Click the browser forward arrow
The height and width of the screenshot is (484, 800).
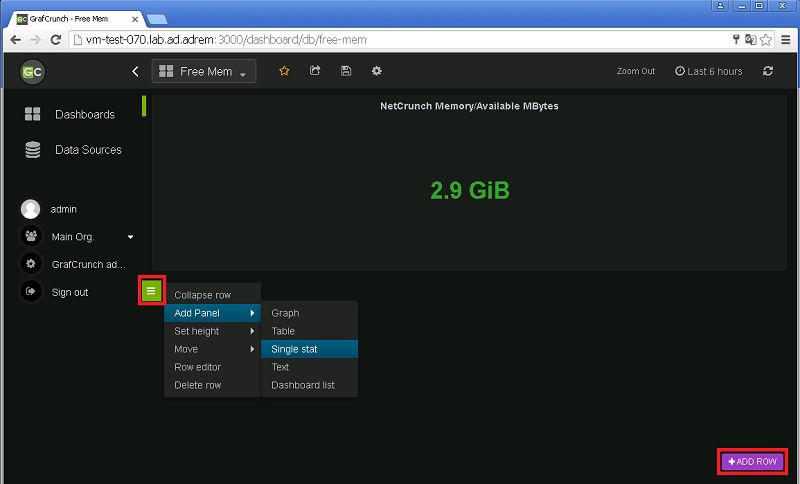tap(35, 40)
